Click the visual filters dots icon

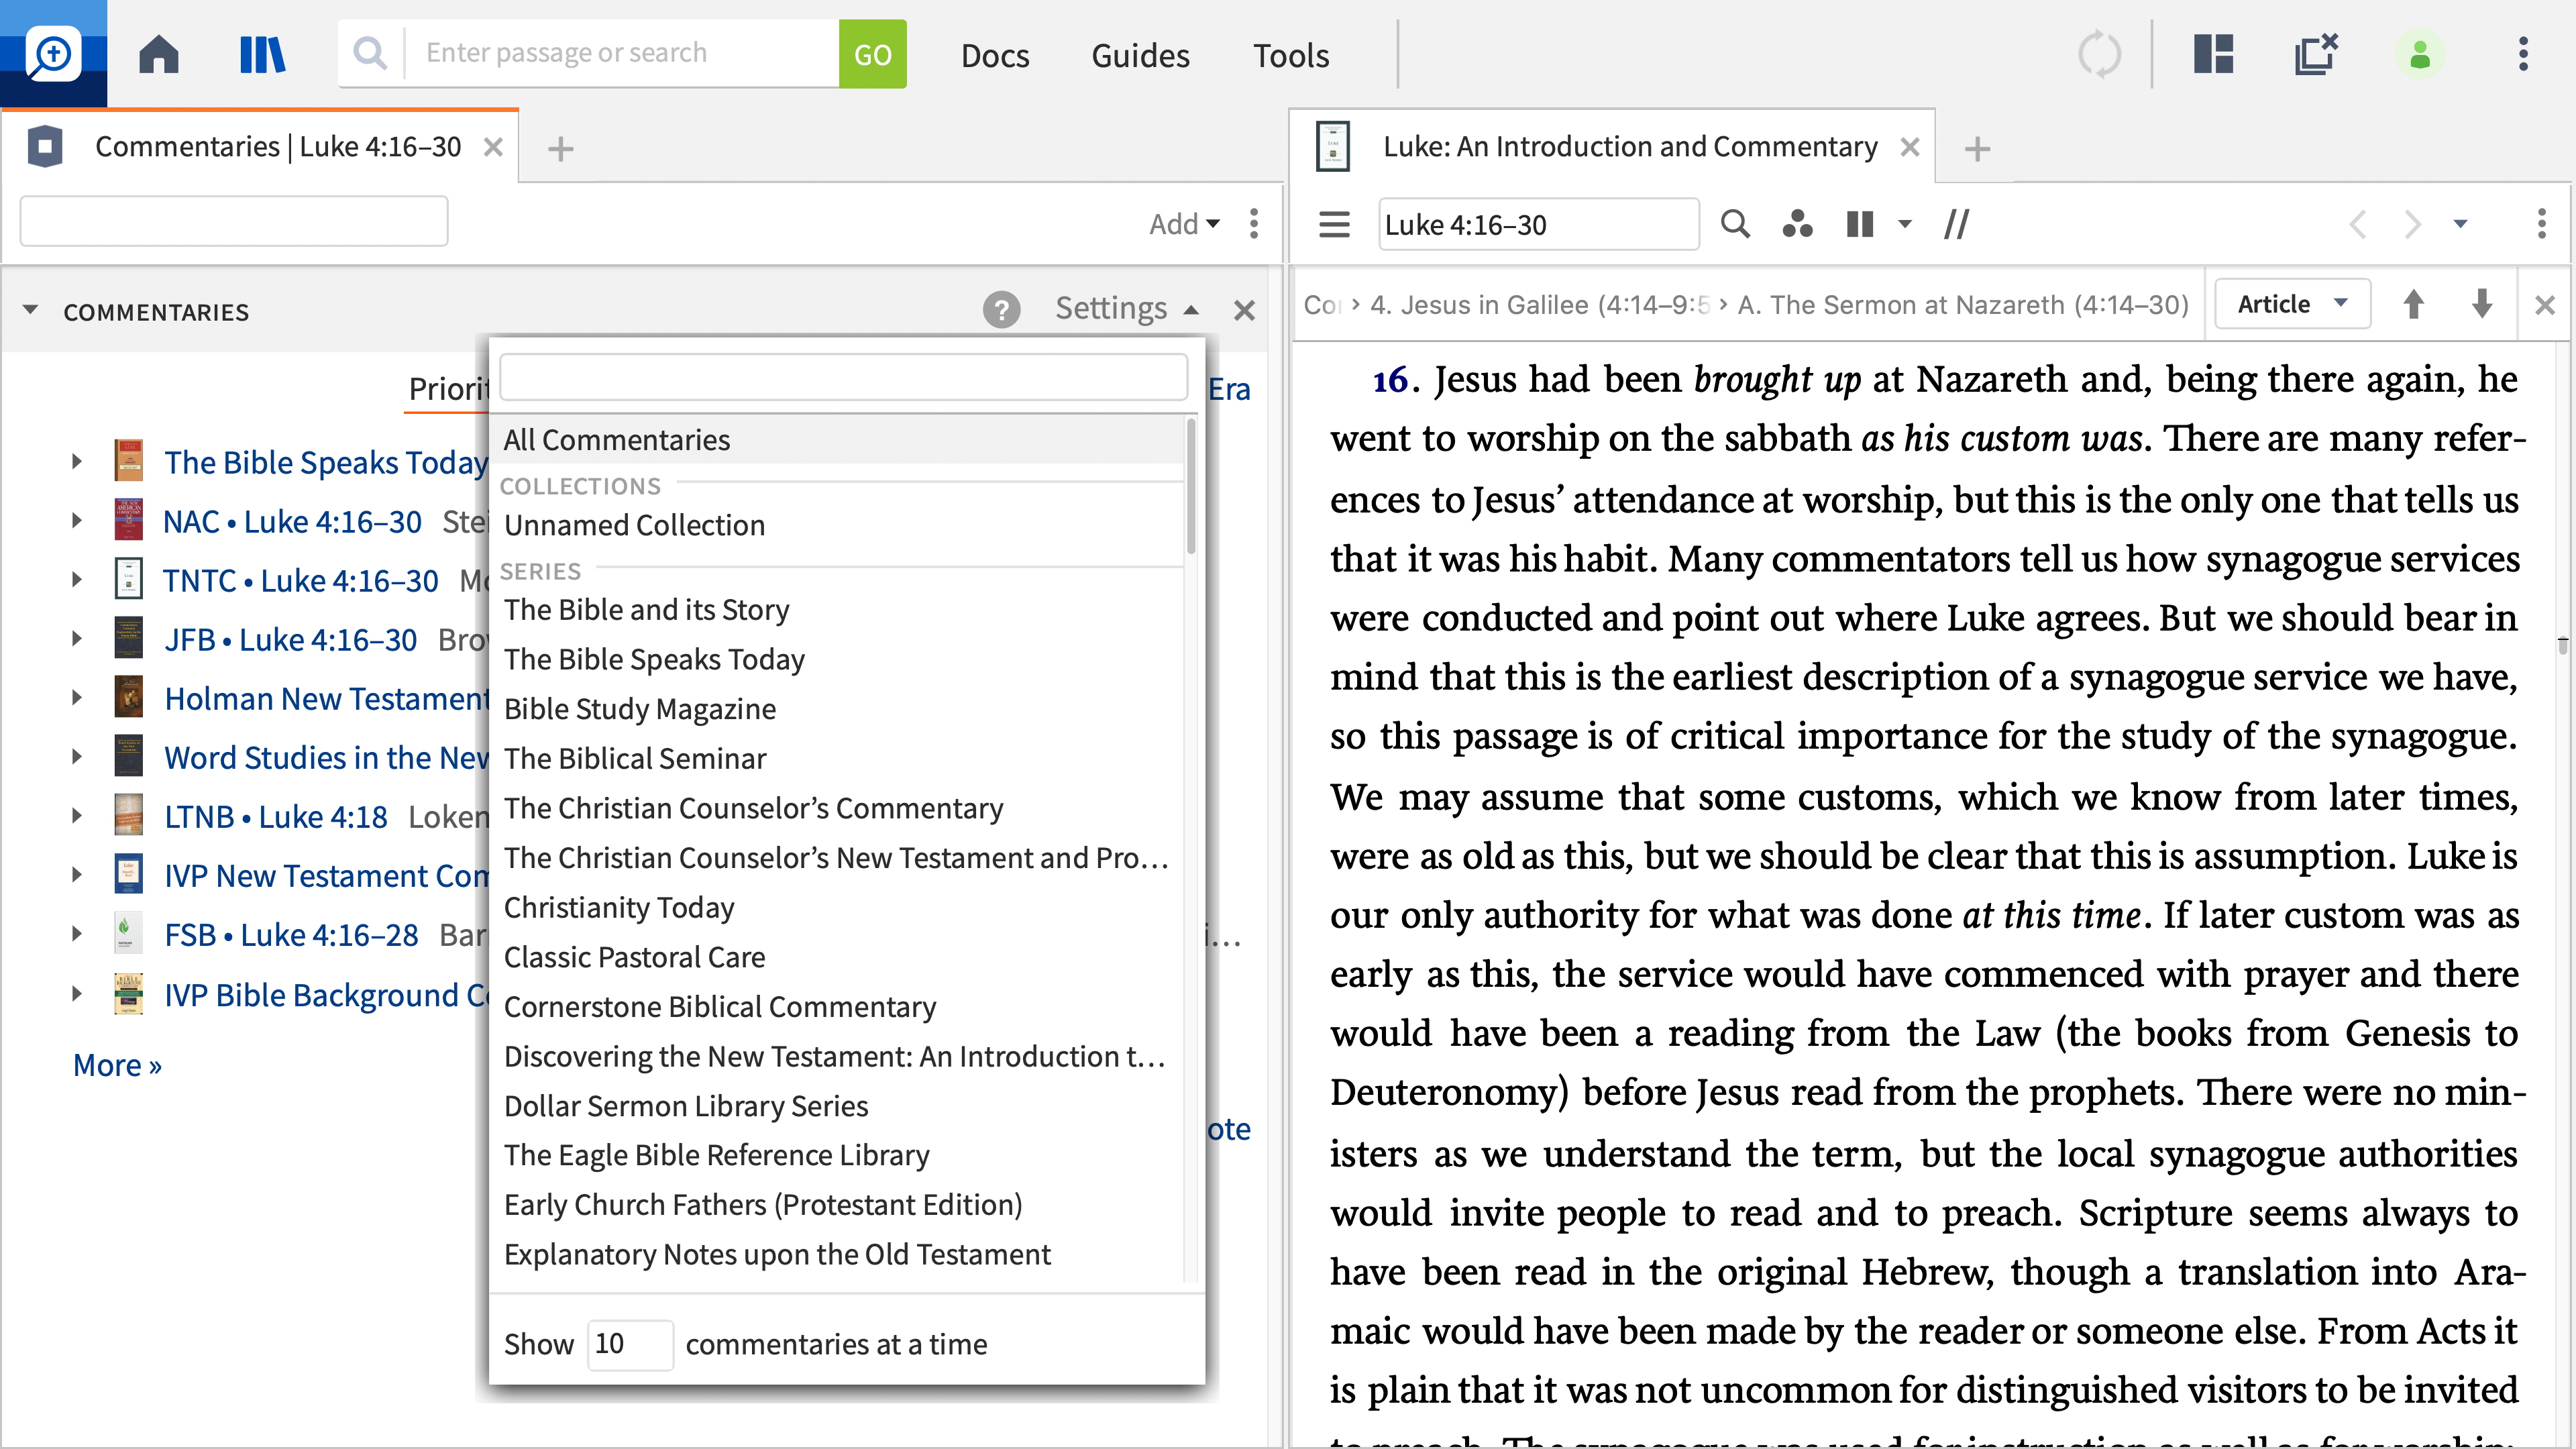[1797, 224]
